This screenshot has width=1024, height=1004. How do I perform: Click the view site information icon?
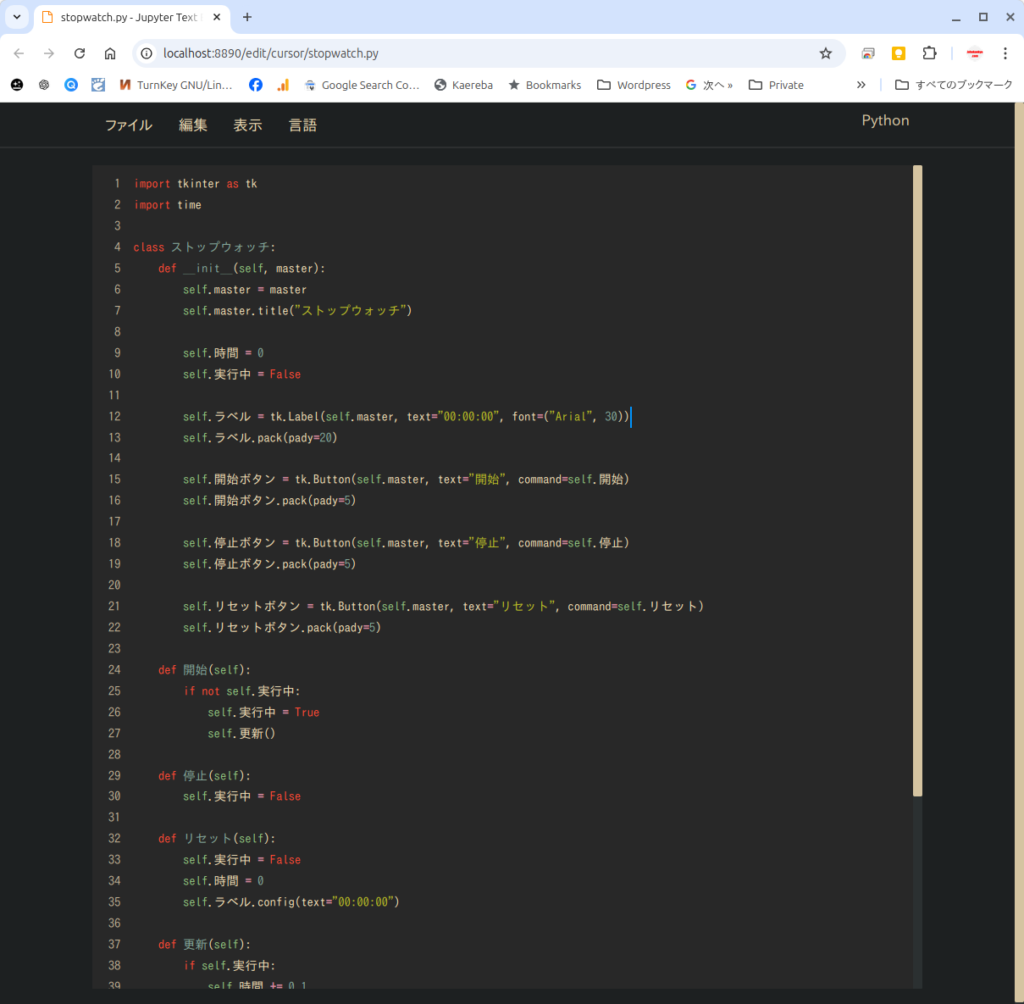[147, 54]
